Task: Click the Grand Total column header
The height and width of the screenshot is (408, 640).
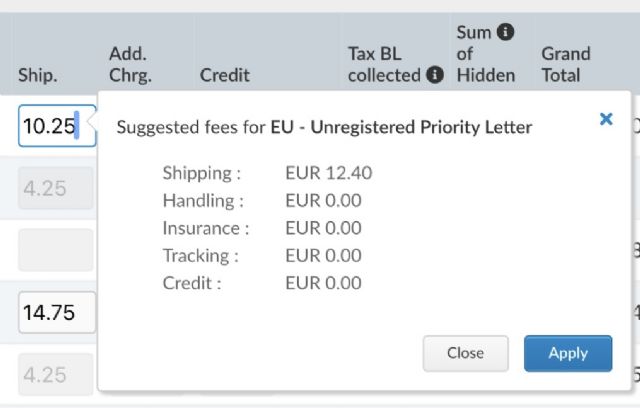Action: tap(566, 64)
